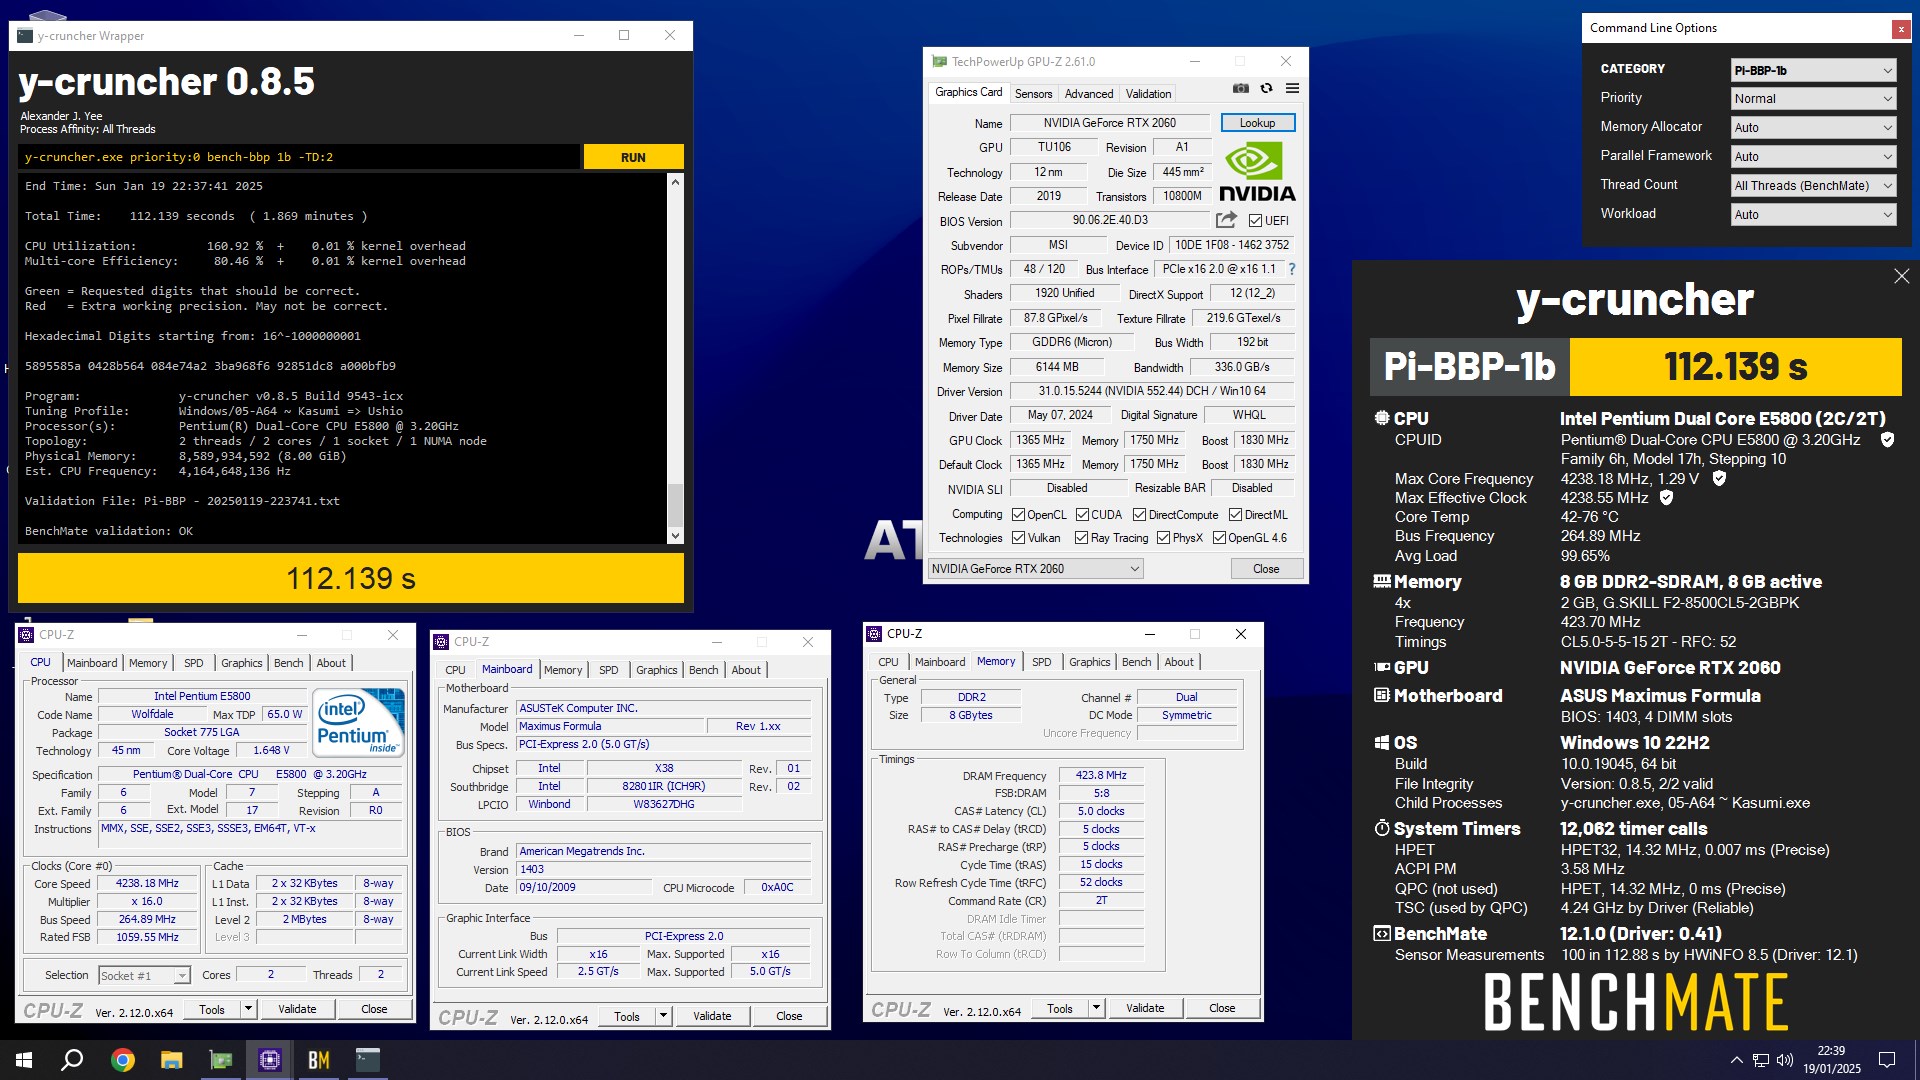Click Tools in the CPU-Z Mainboard window
The width and height of the screenshot is (1920, 1080).
627,1016
